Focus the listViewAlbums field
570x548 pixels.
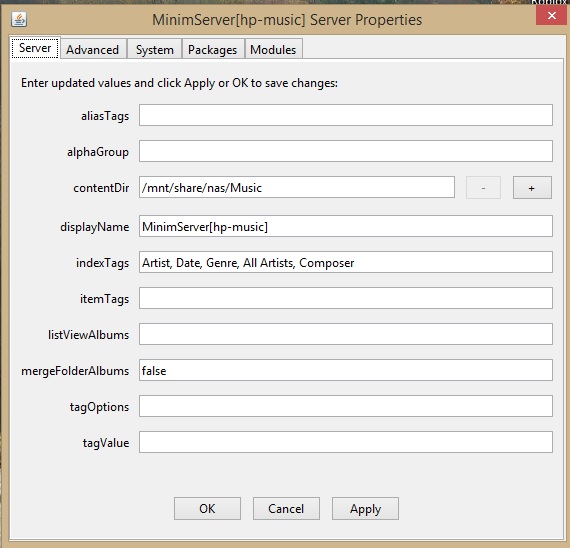click(x=346, y=334)
